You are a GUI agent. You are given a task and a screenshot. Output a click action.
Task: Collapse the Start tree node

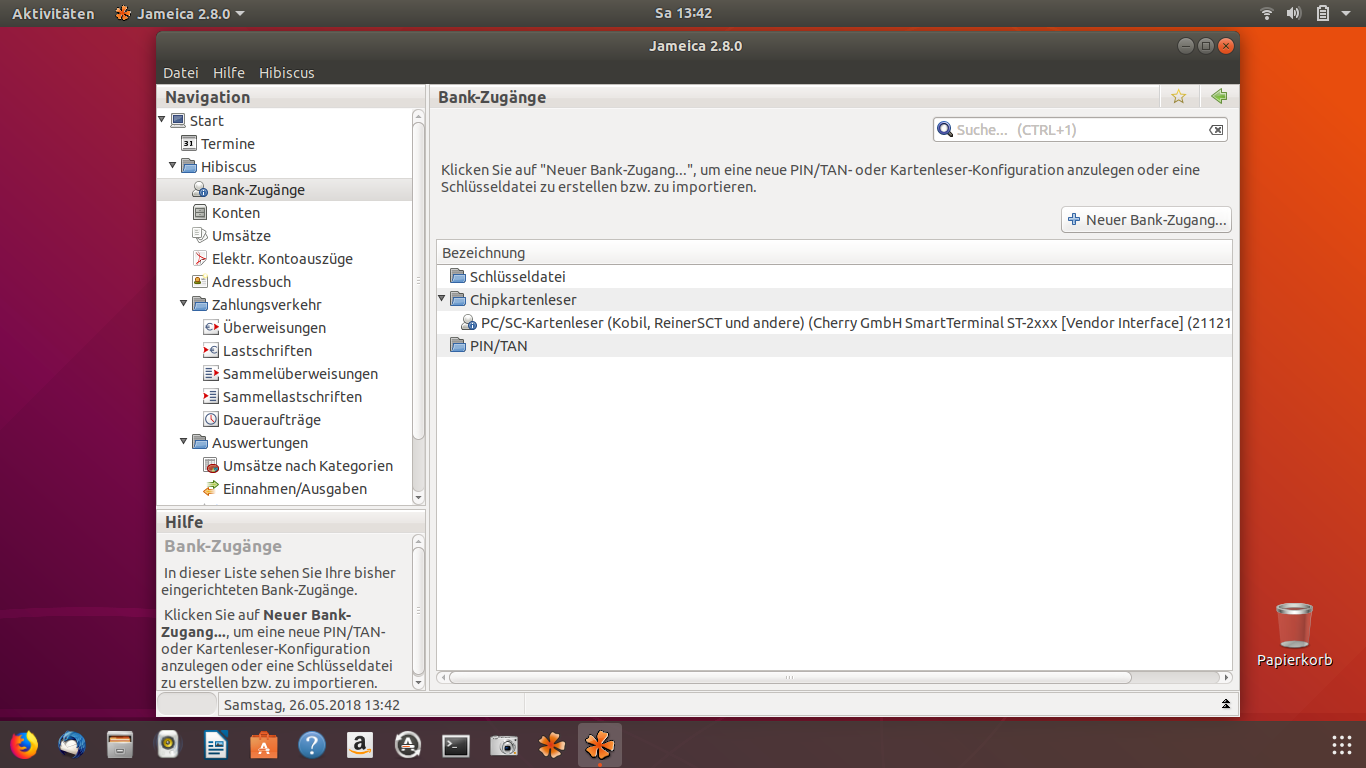(162, 120)
